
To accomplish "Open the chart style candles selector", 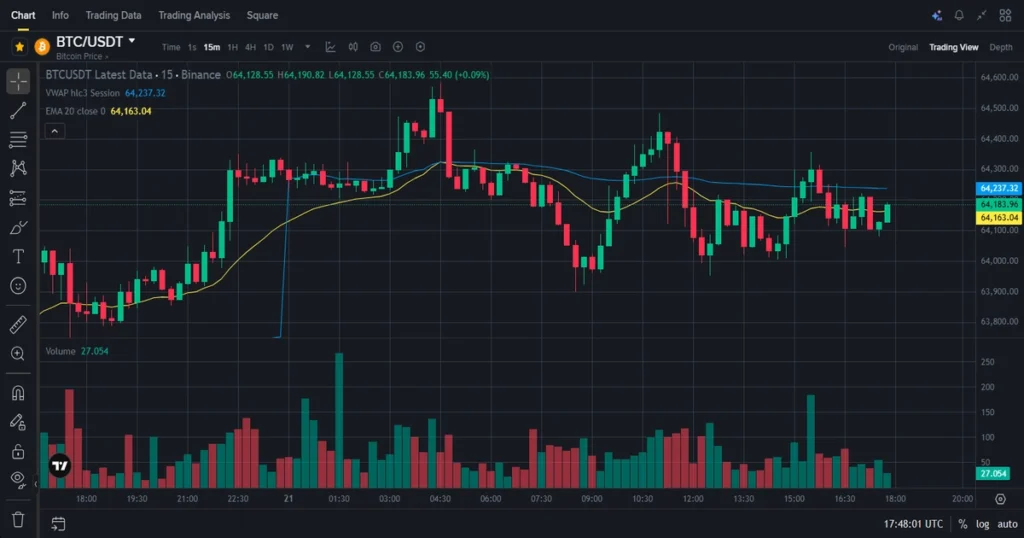I will (x=353, y=47).
